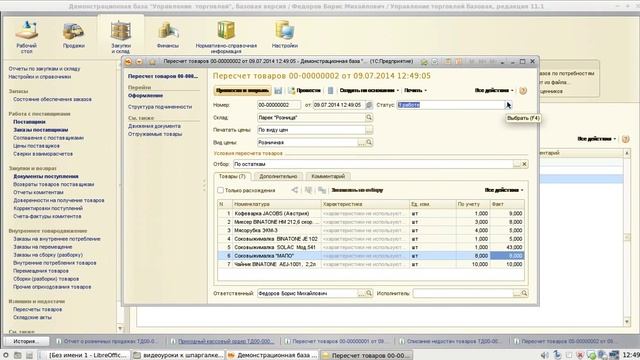
Task: Switch to the Комментарий tab
Action: click(328, 176)
